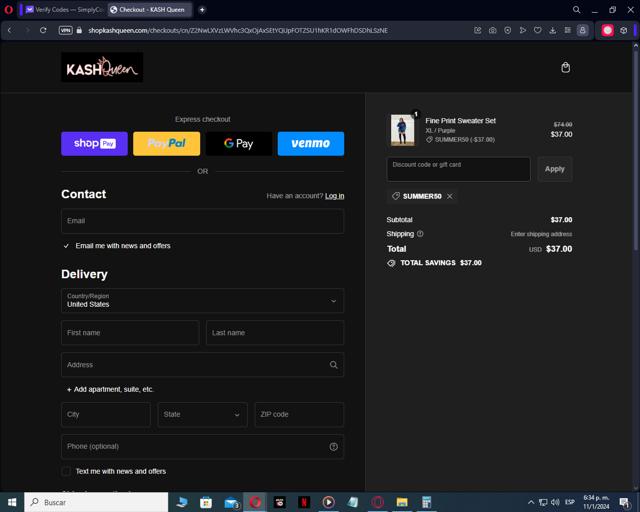Launch Netflix from taskbar
The width and height of the screenshot is (640, 512).
[304, 502]
